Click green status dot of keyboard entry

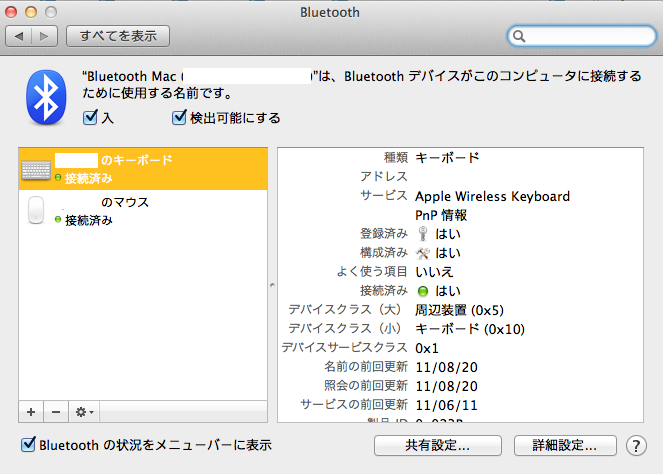tap(58, 178)
